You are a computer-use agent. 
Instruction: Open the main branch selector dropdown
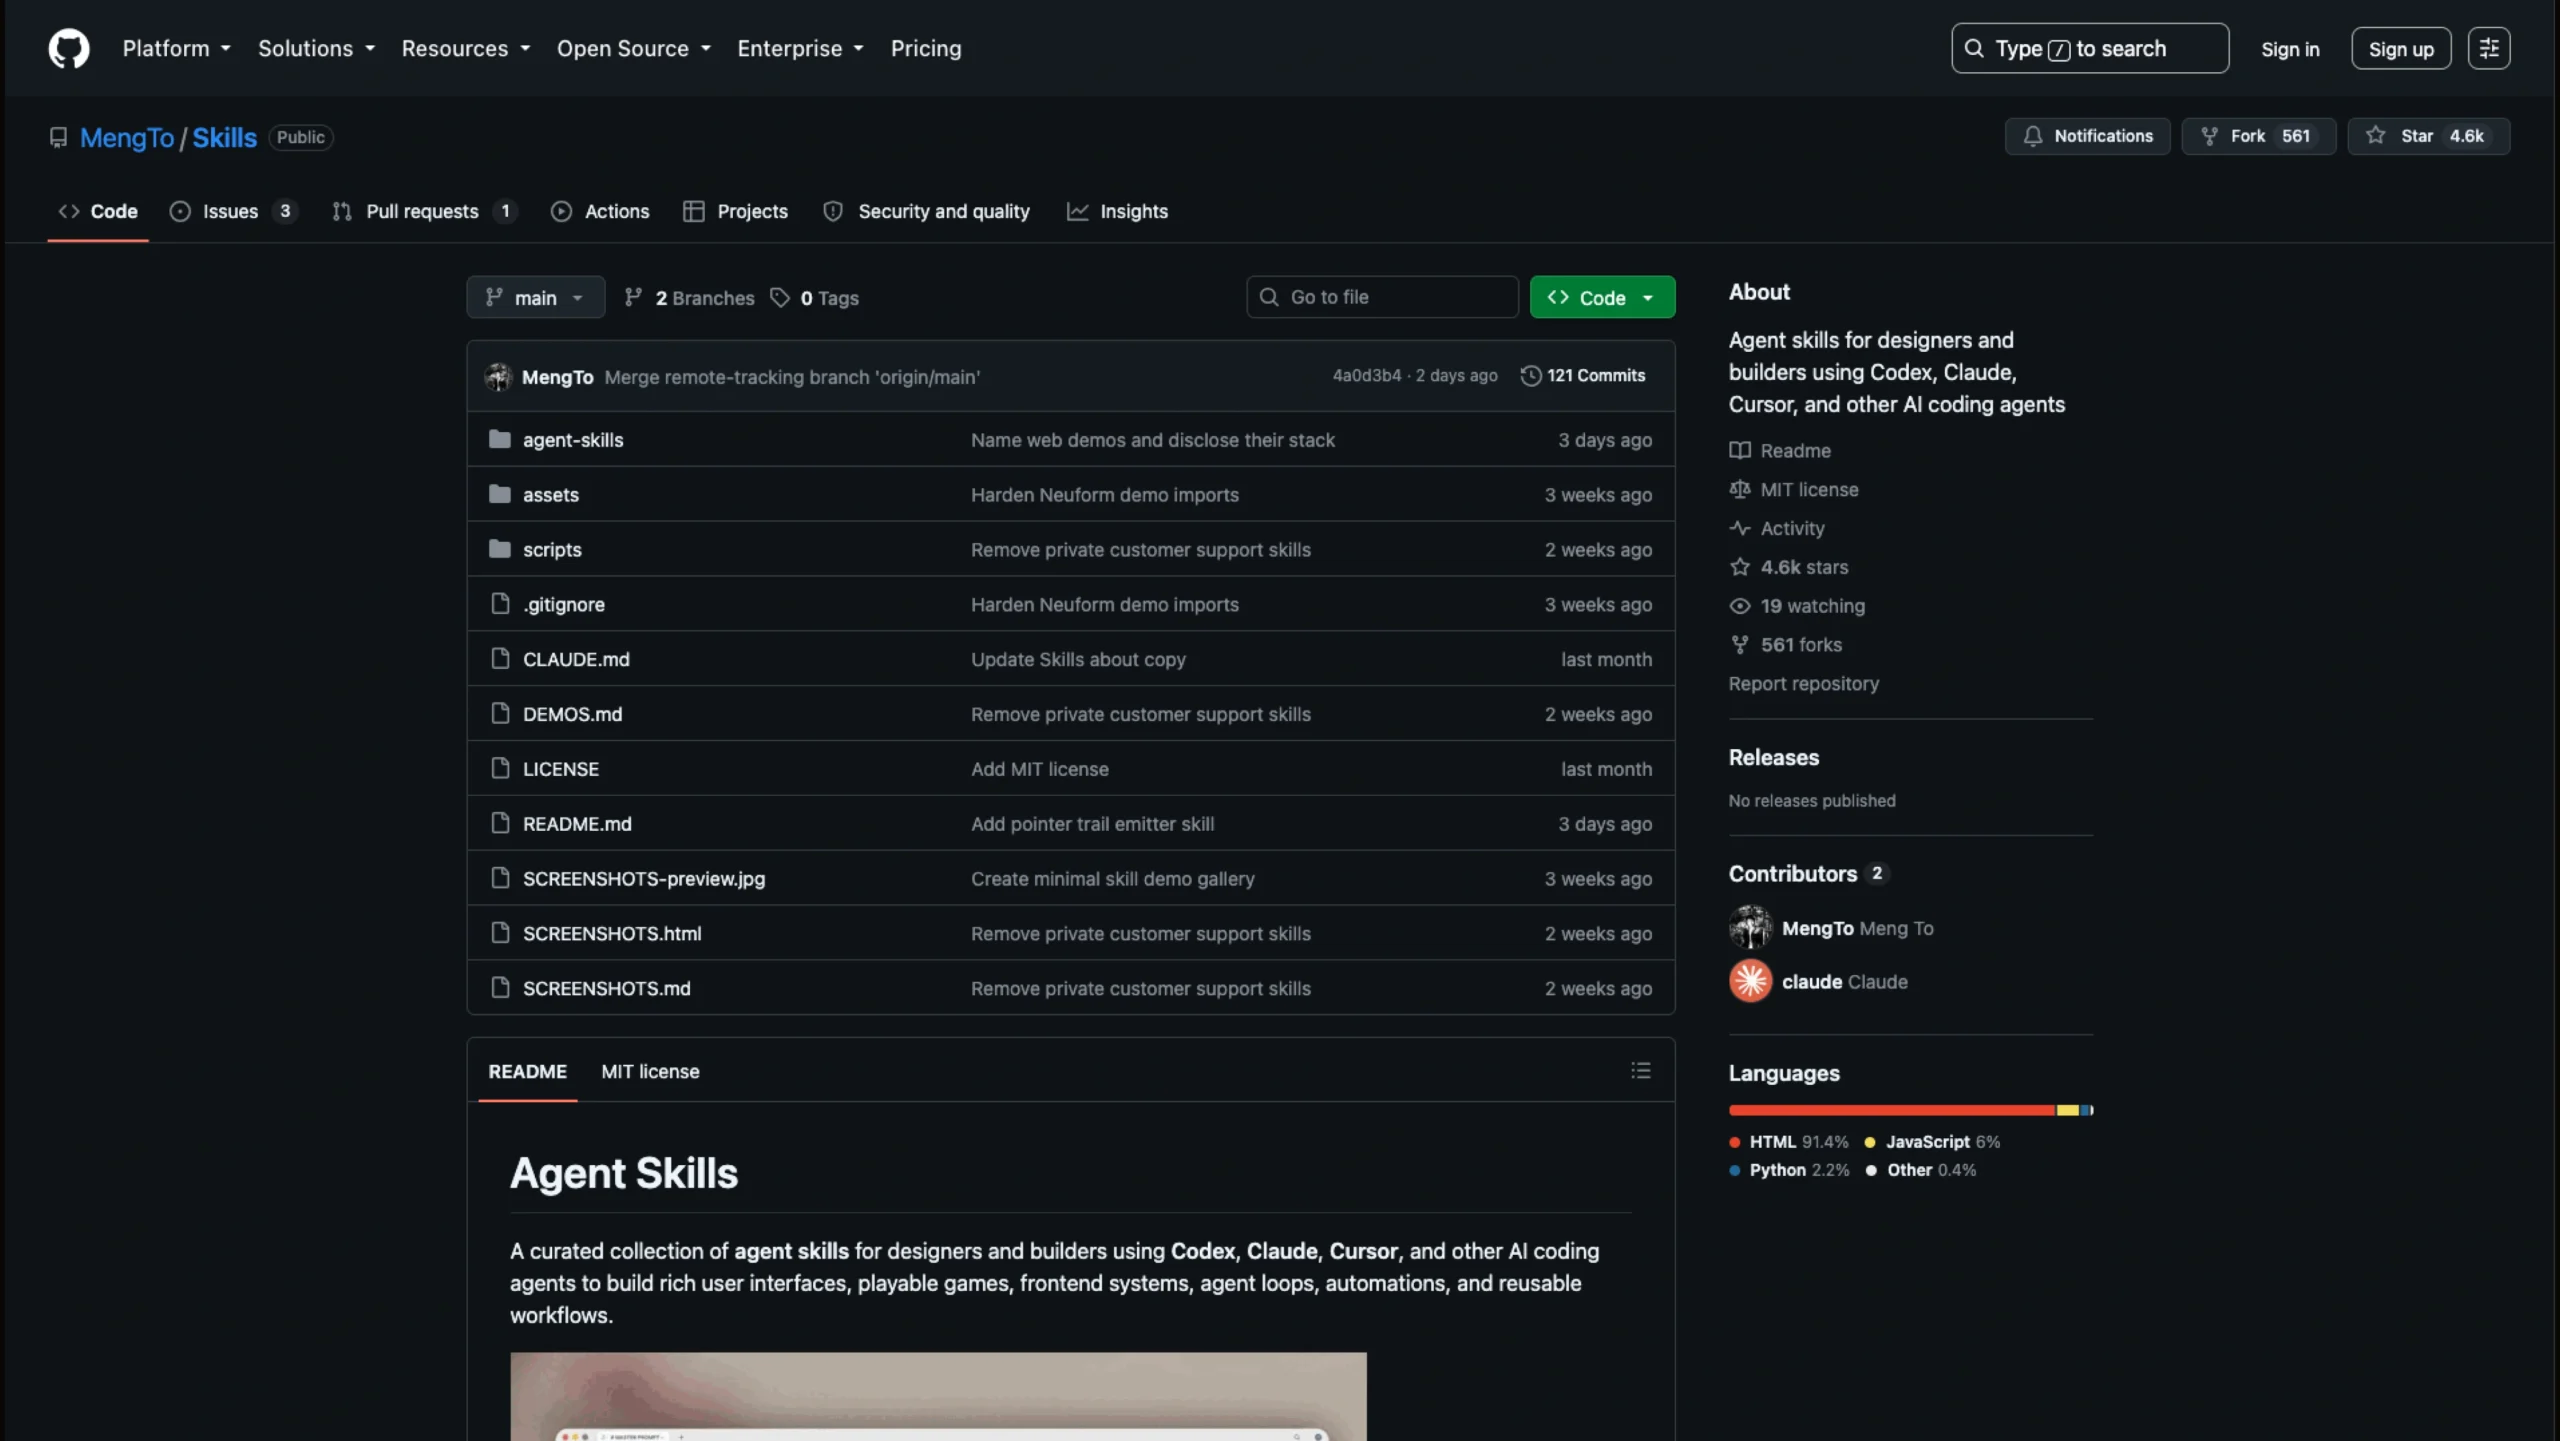pyautogui.click(x=536, y=297)
